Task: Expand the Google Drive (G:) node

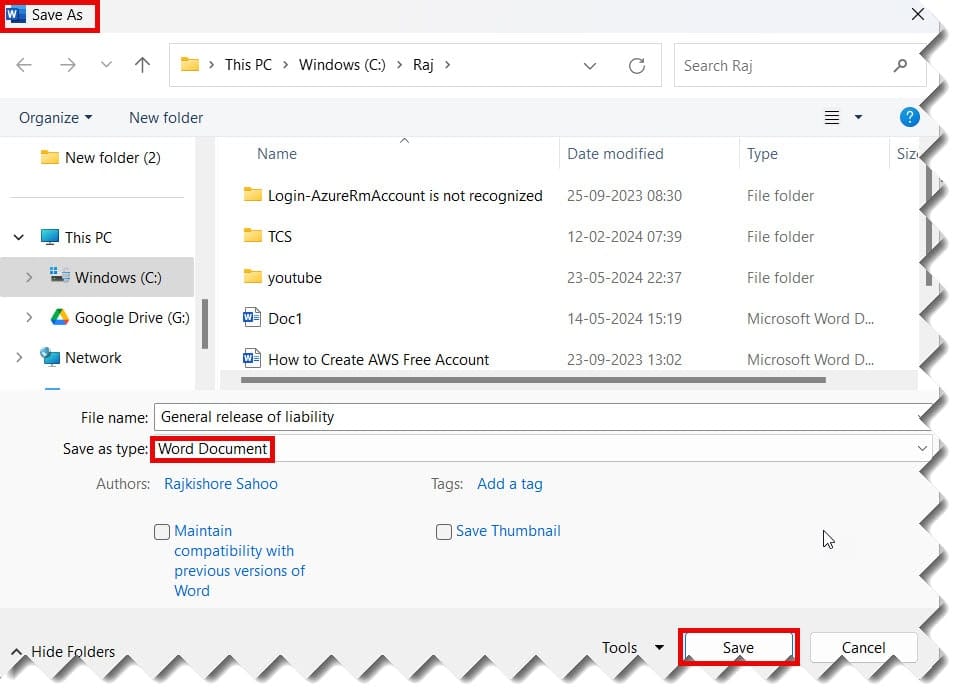Action: click(x=29, y=318)
